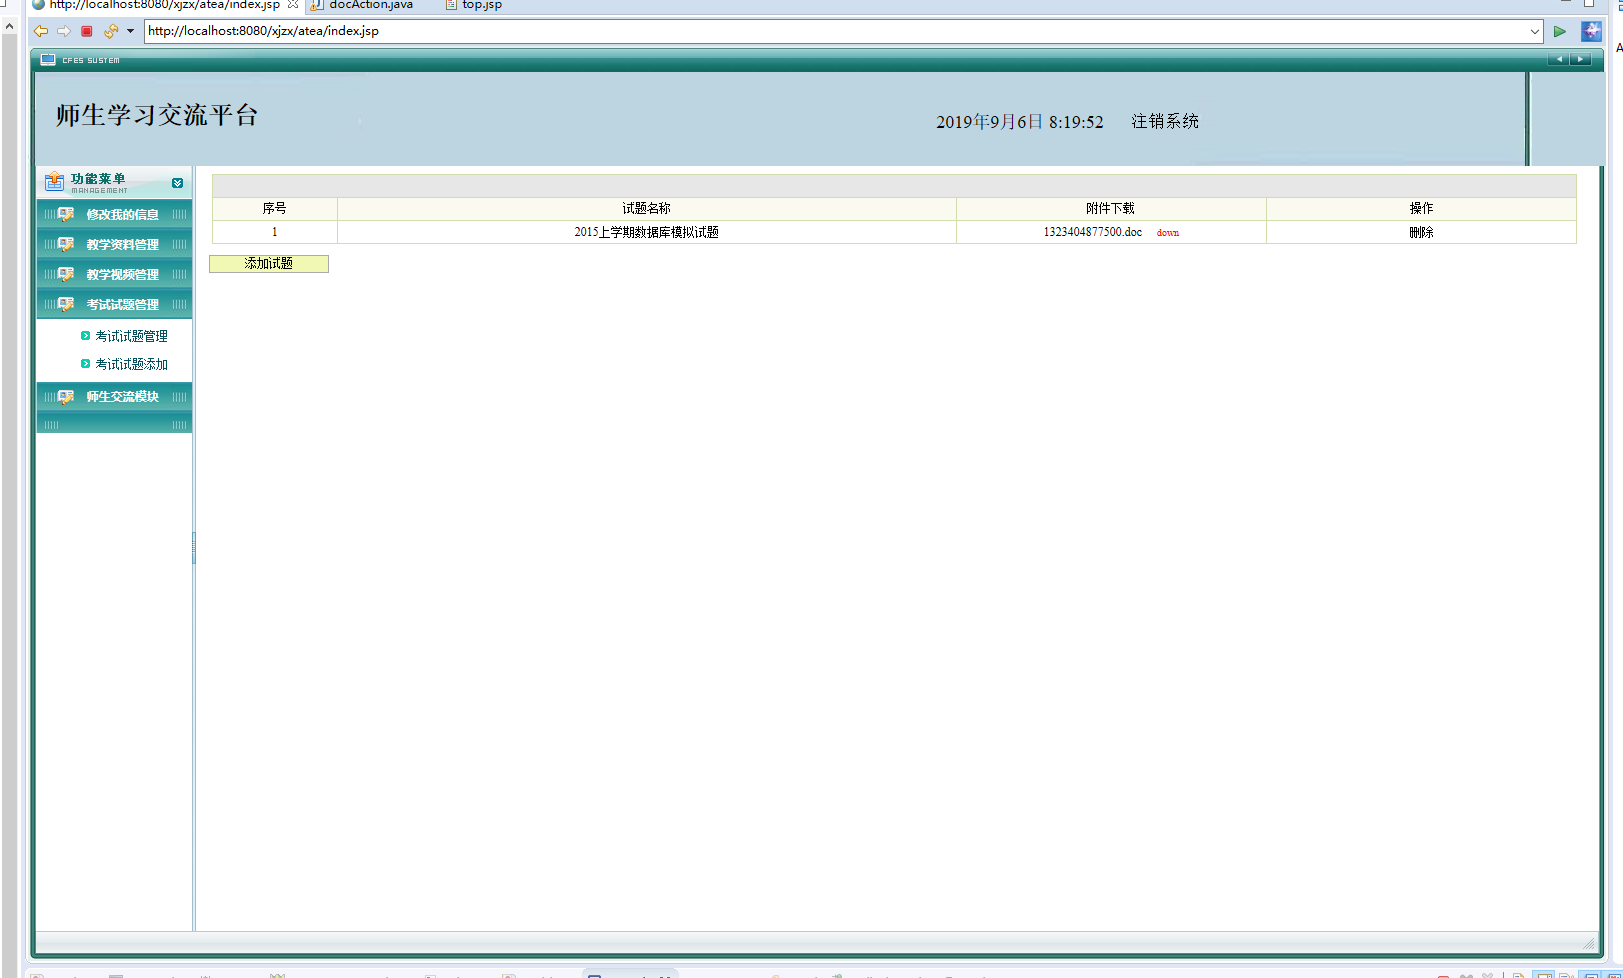Download the attachment via the red down link

(x=1168, y=233)
